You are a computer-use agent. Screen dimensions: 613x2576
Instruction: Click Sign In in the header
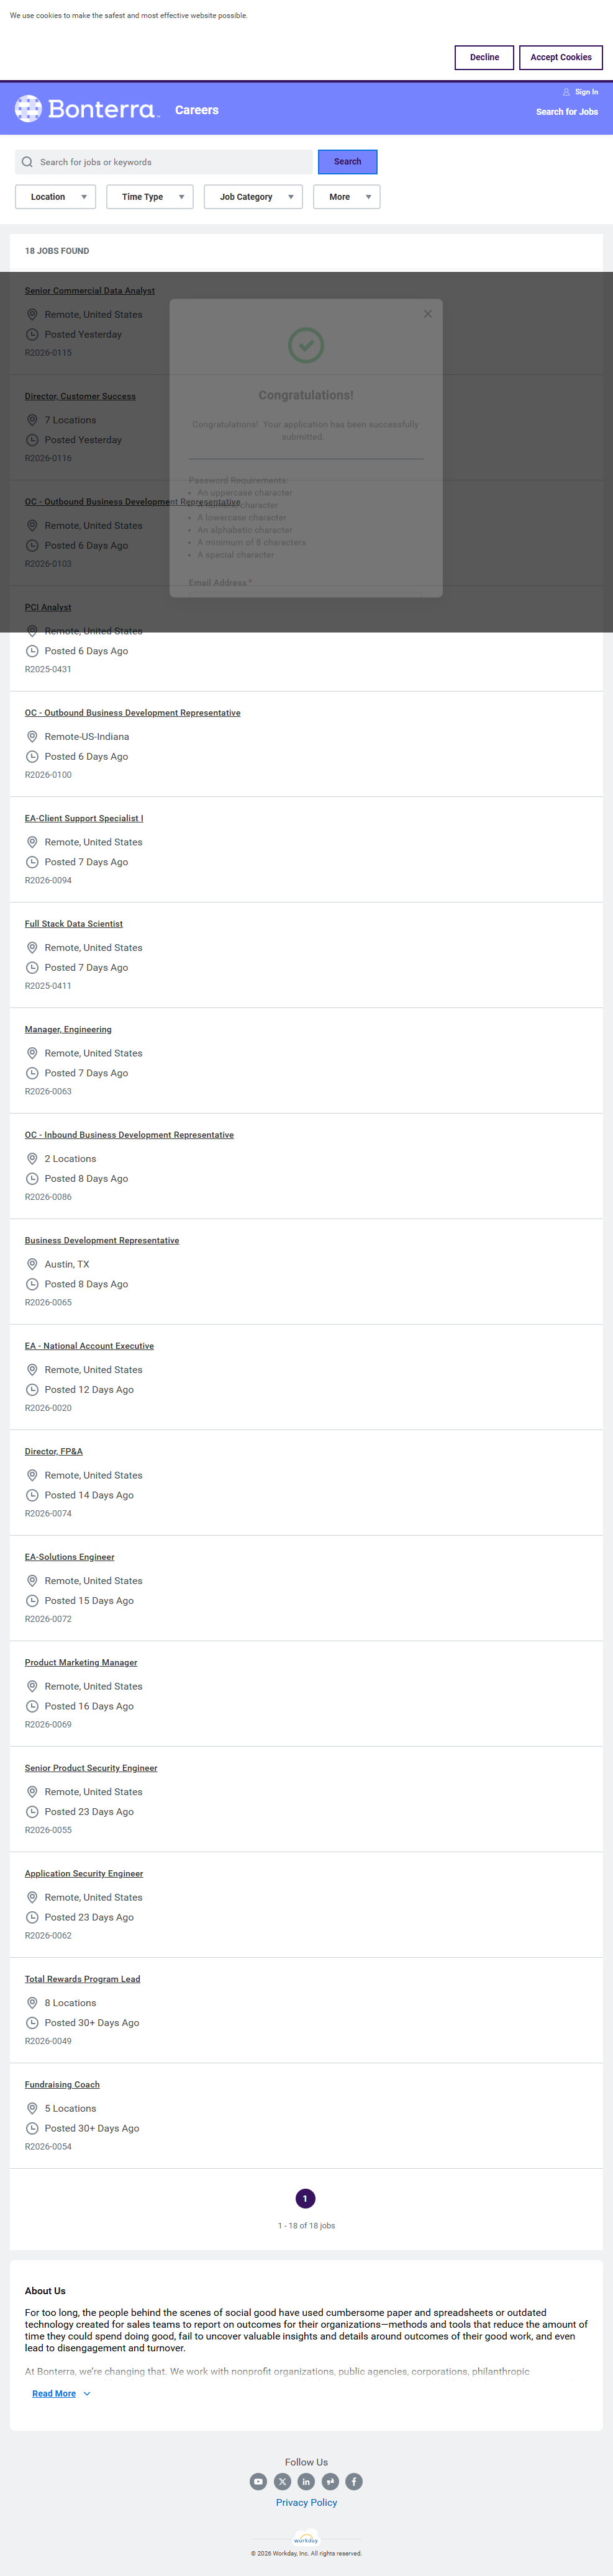pos(581,92)
